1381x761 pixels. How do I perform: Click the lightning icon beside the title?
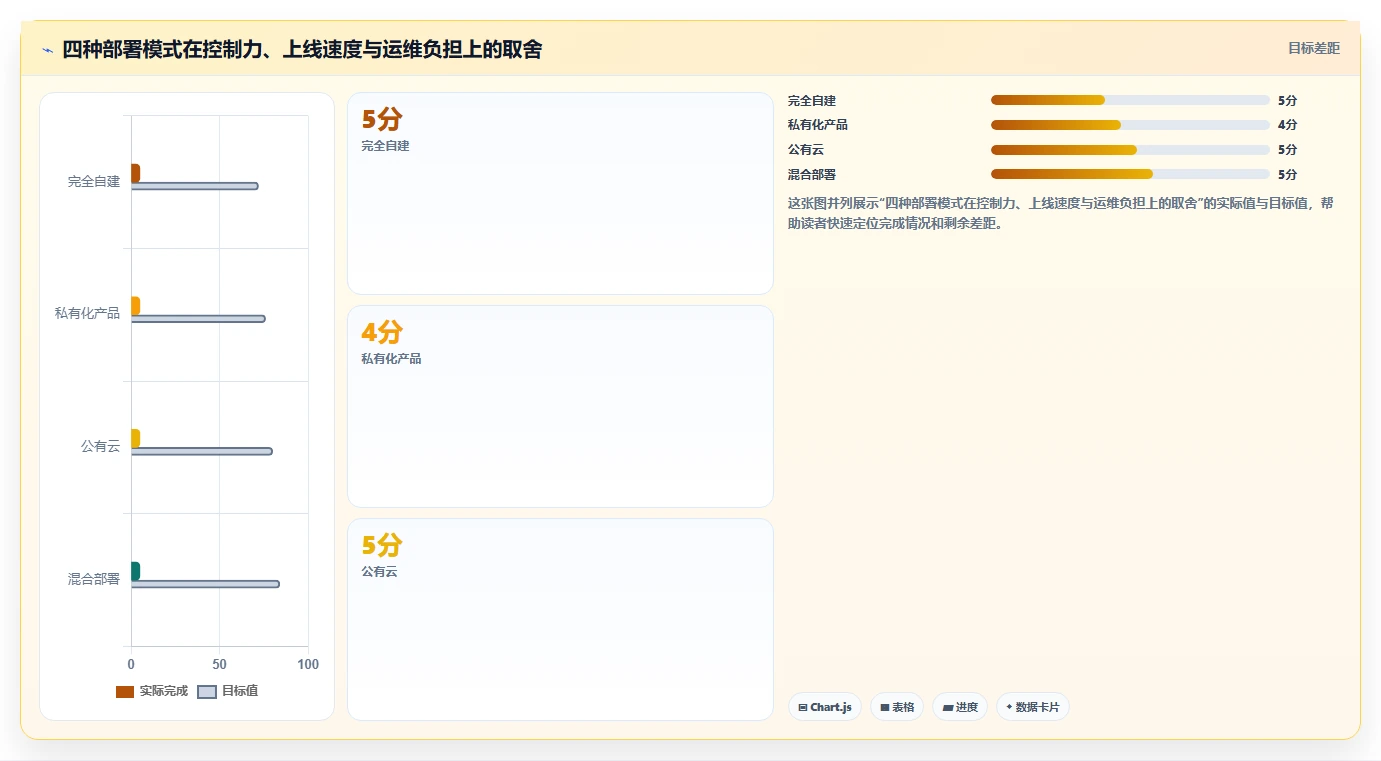click(47, 50)
